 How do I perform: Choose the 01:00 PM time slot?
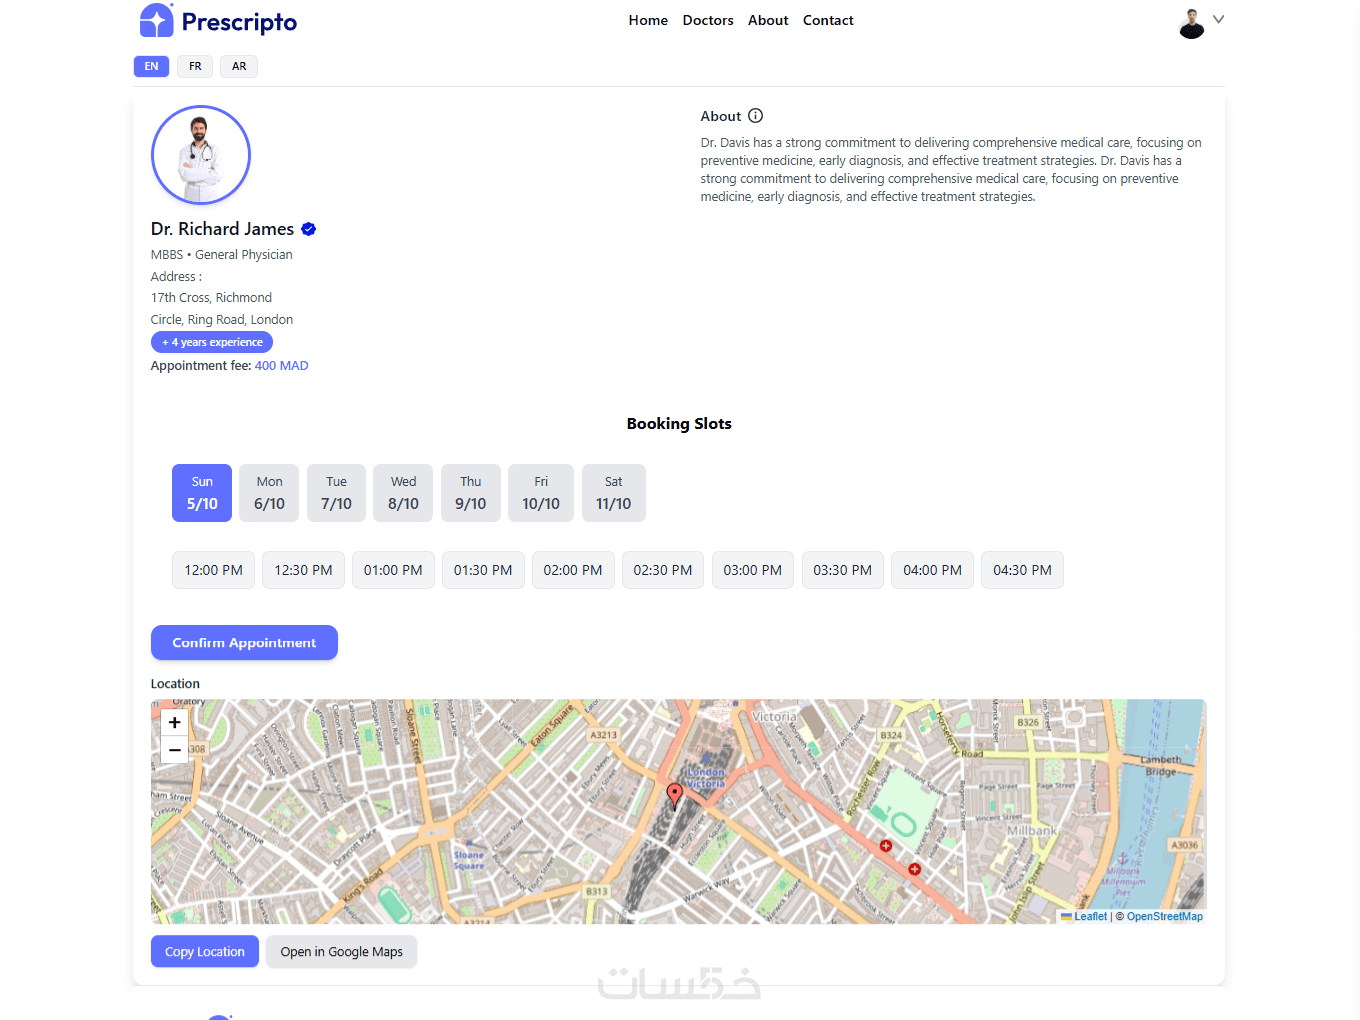coord(393,570)
